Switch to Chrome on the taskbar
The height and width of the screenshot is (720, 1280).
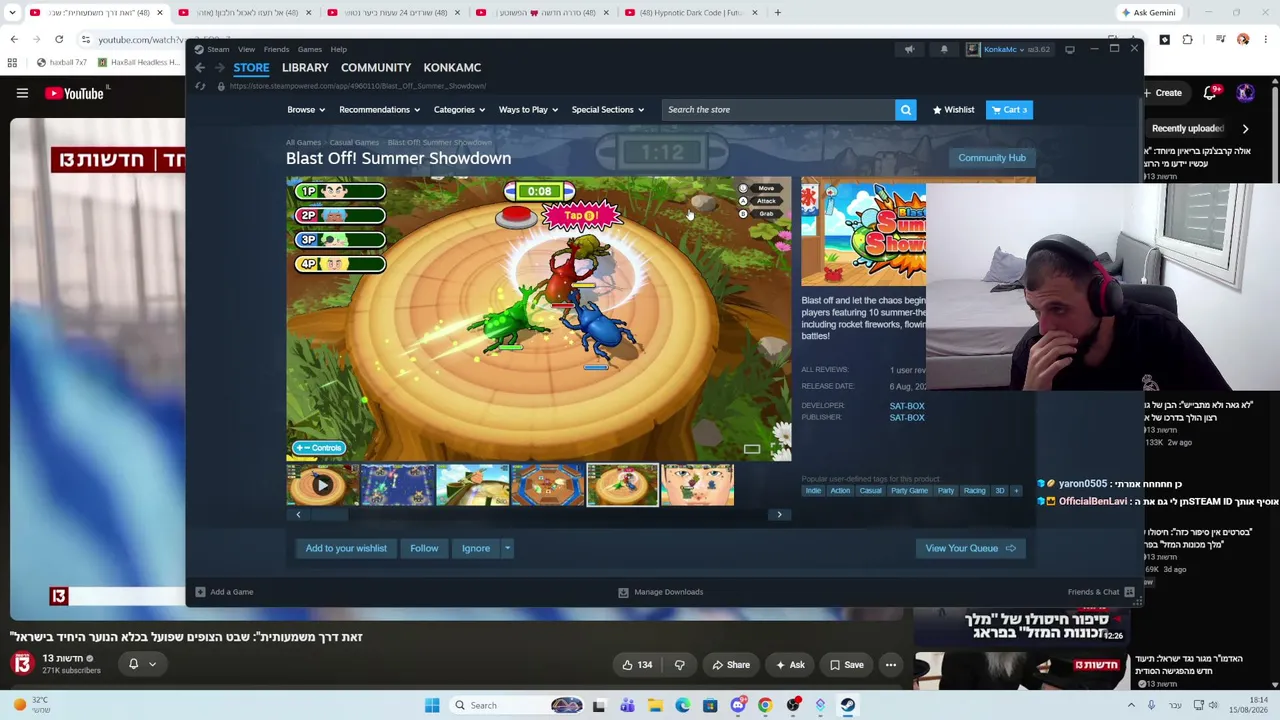click(765, 706)
